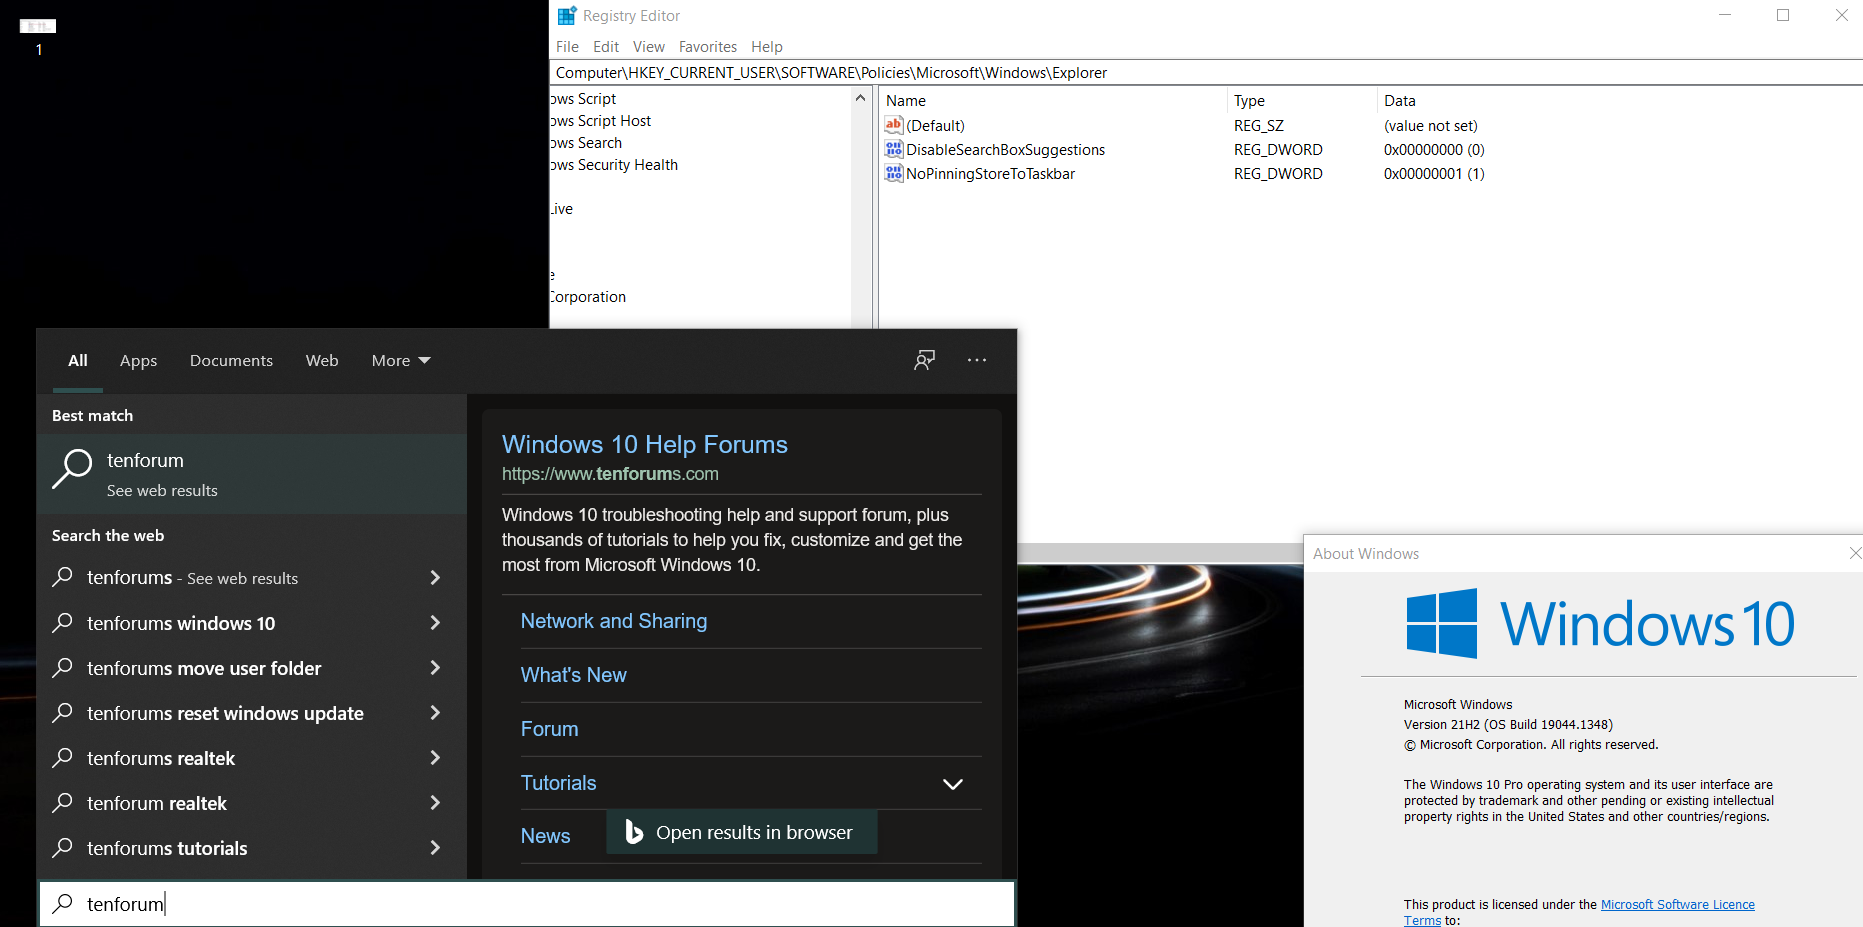1863x927 pixels.
Task: Click search icon next to tenforums tutorials
Action: [x=63, y=848]
